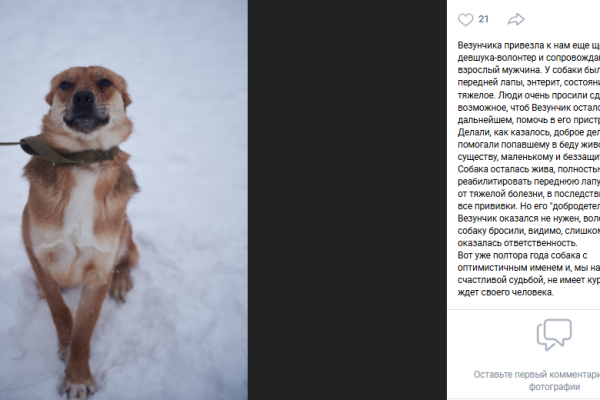Share the photo using the arrow icon
This screenshot has height=400, width=600.
516,19
